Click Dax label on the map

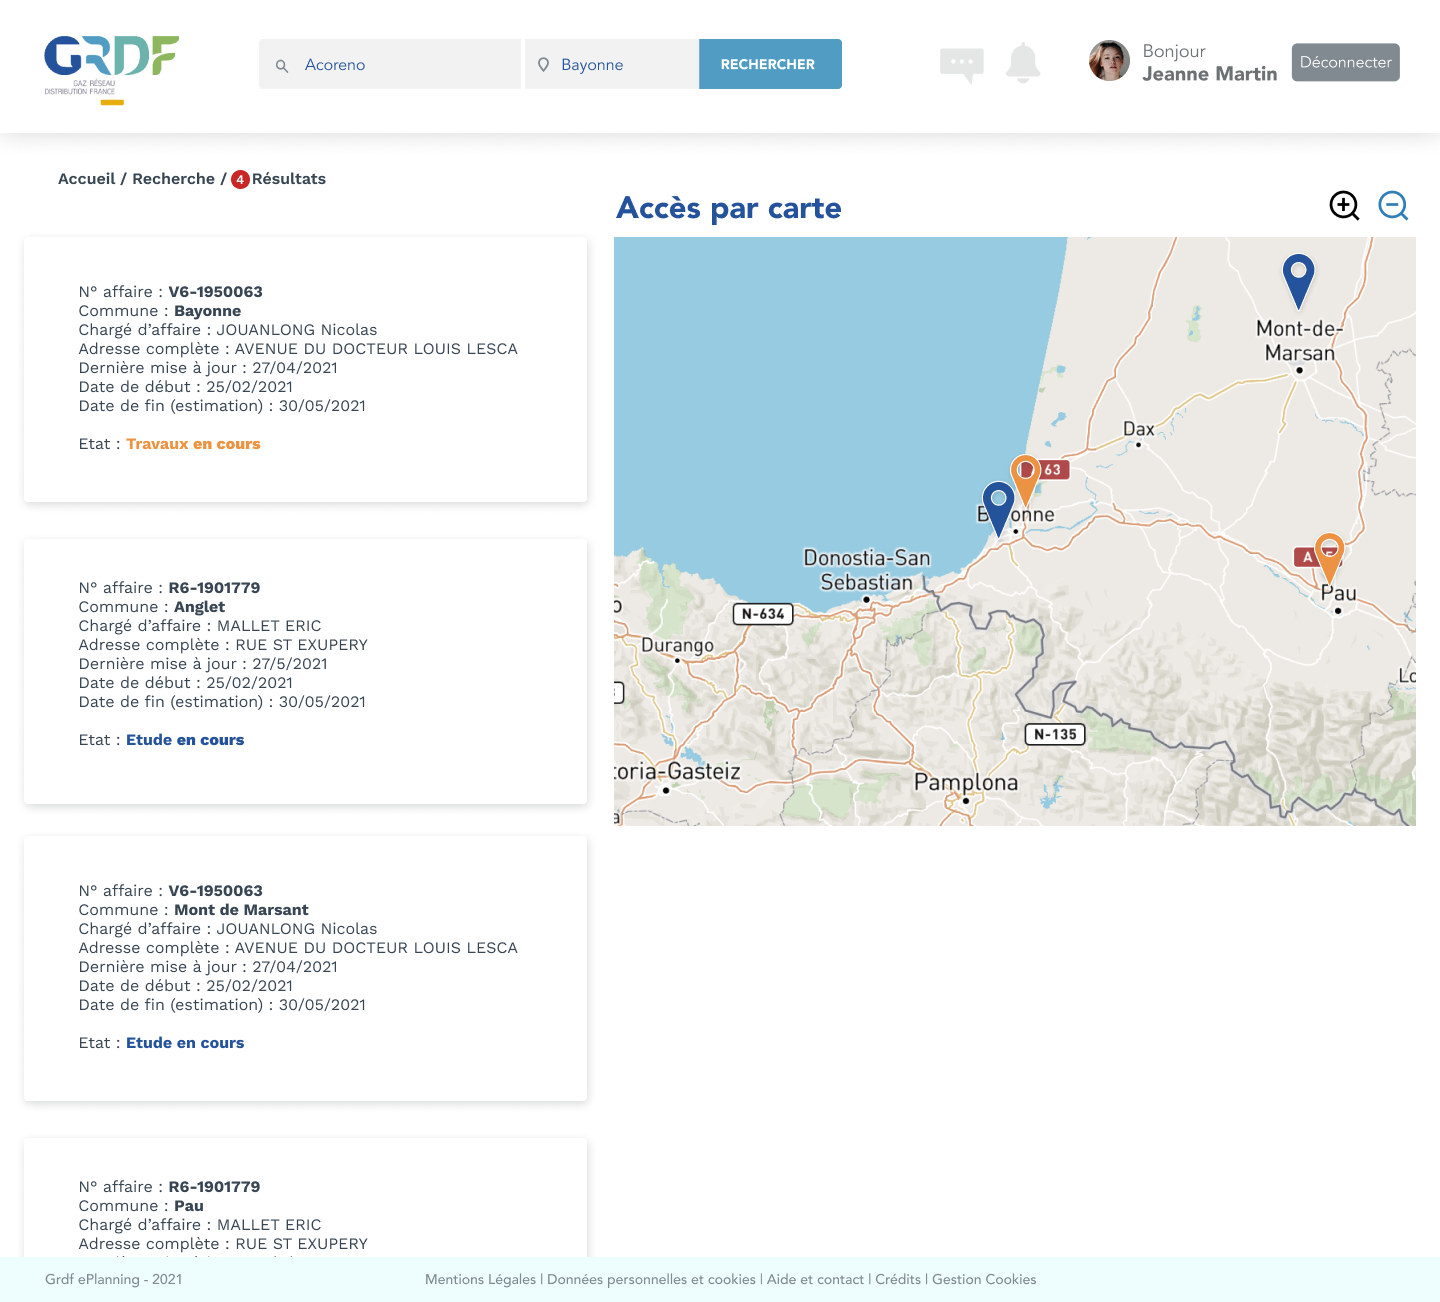coord(1138,429)
